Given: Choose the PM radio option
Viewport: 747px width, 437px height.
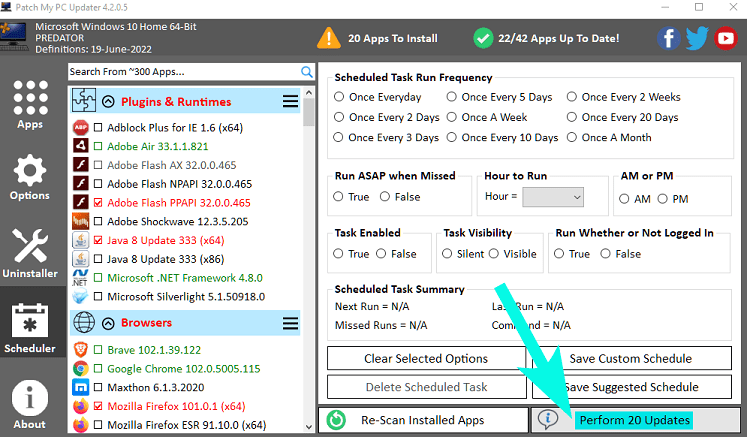Looking at the screenshot, I should pyautogui.click(x=663, y=199).
